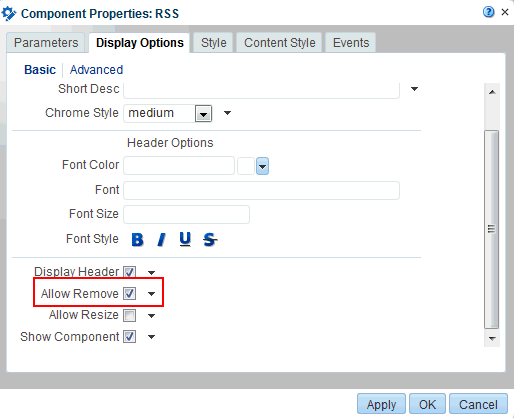
Task: Click the scrollbar down arrow
Action: (492, 338)
